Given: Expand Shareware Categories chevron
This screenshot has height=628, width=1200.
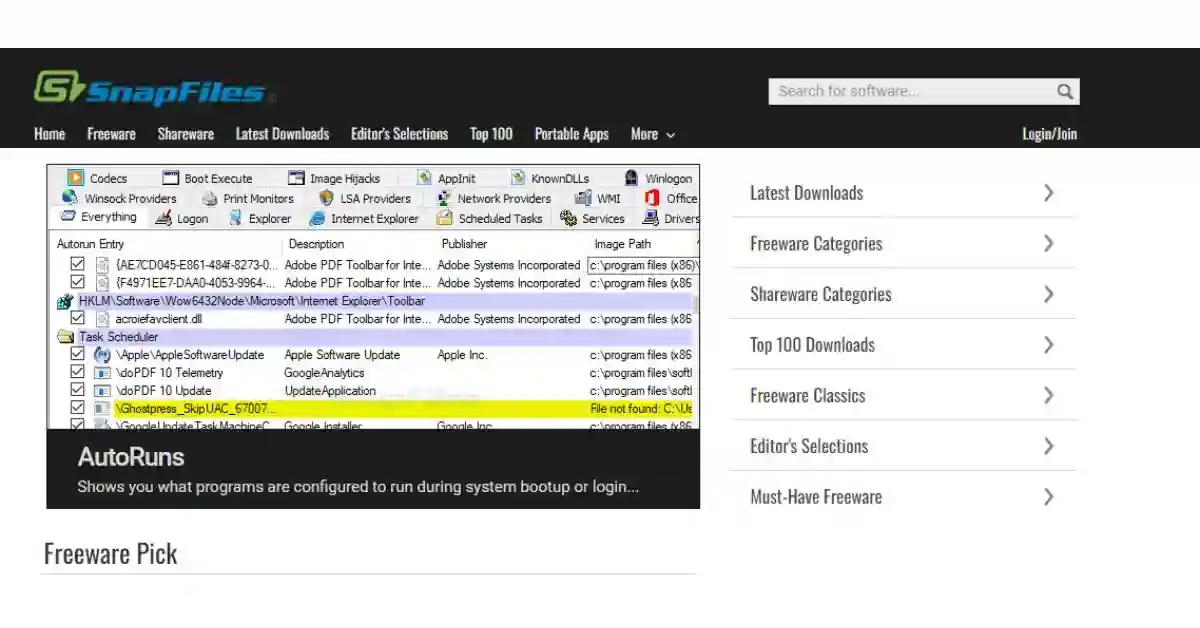Looking at the screenshot, I should coord(1048,294).
